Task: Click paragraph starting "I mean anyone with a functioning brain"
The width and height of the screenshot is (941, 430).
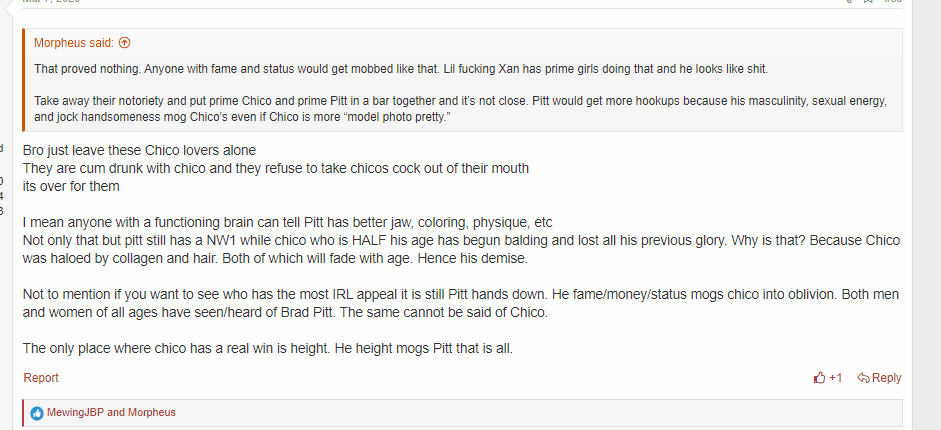Action: [x=461, y=240]
